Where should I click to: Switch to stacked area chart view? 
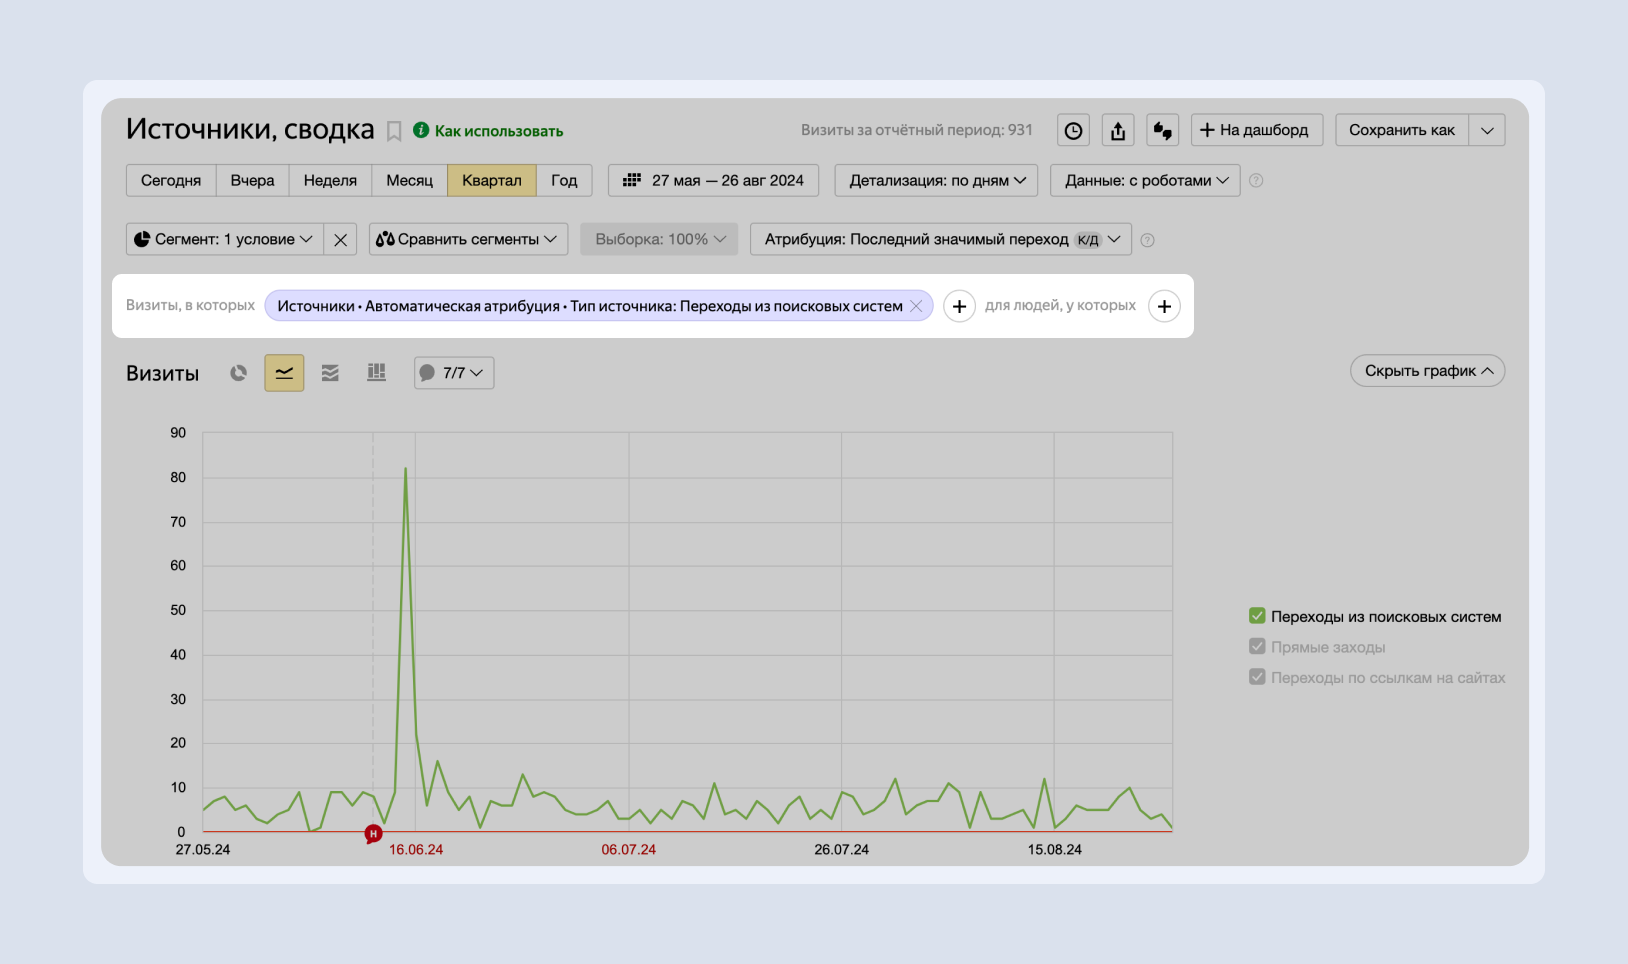pos(330,373)
